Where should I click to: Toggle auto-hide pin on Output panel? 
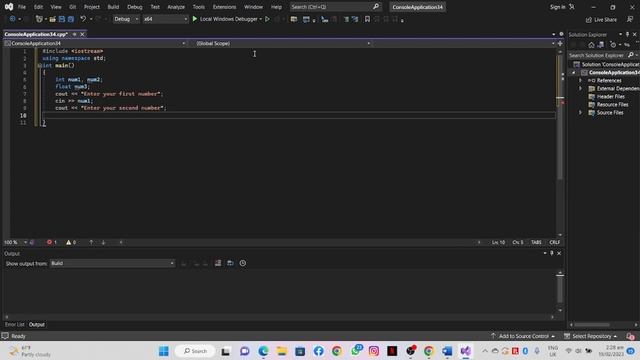click(552, 253)
